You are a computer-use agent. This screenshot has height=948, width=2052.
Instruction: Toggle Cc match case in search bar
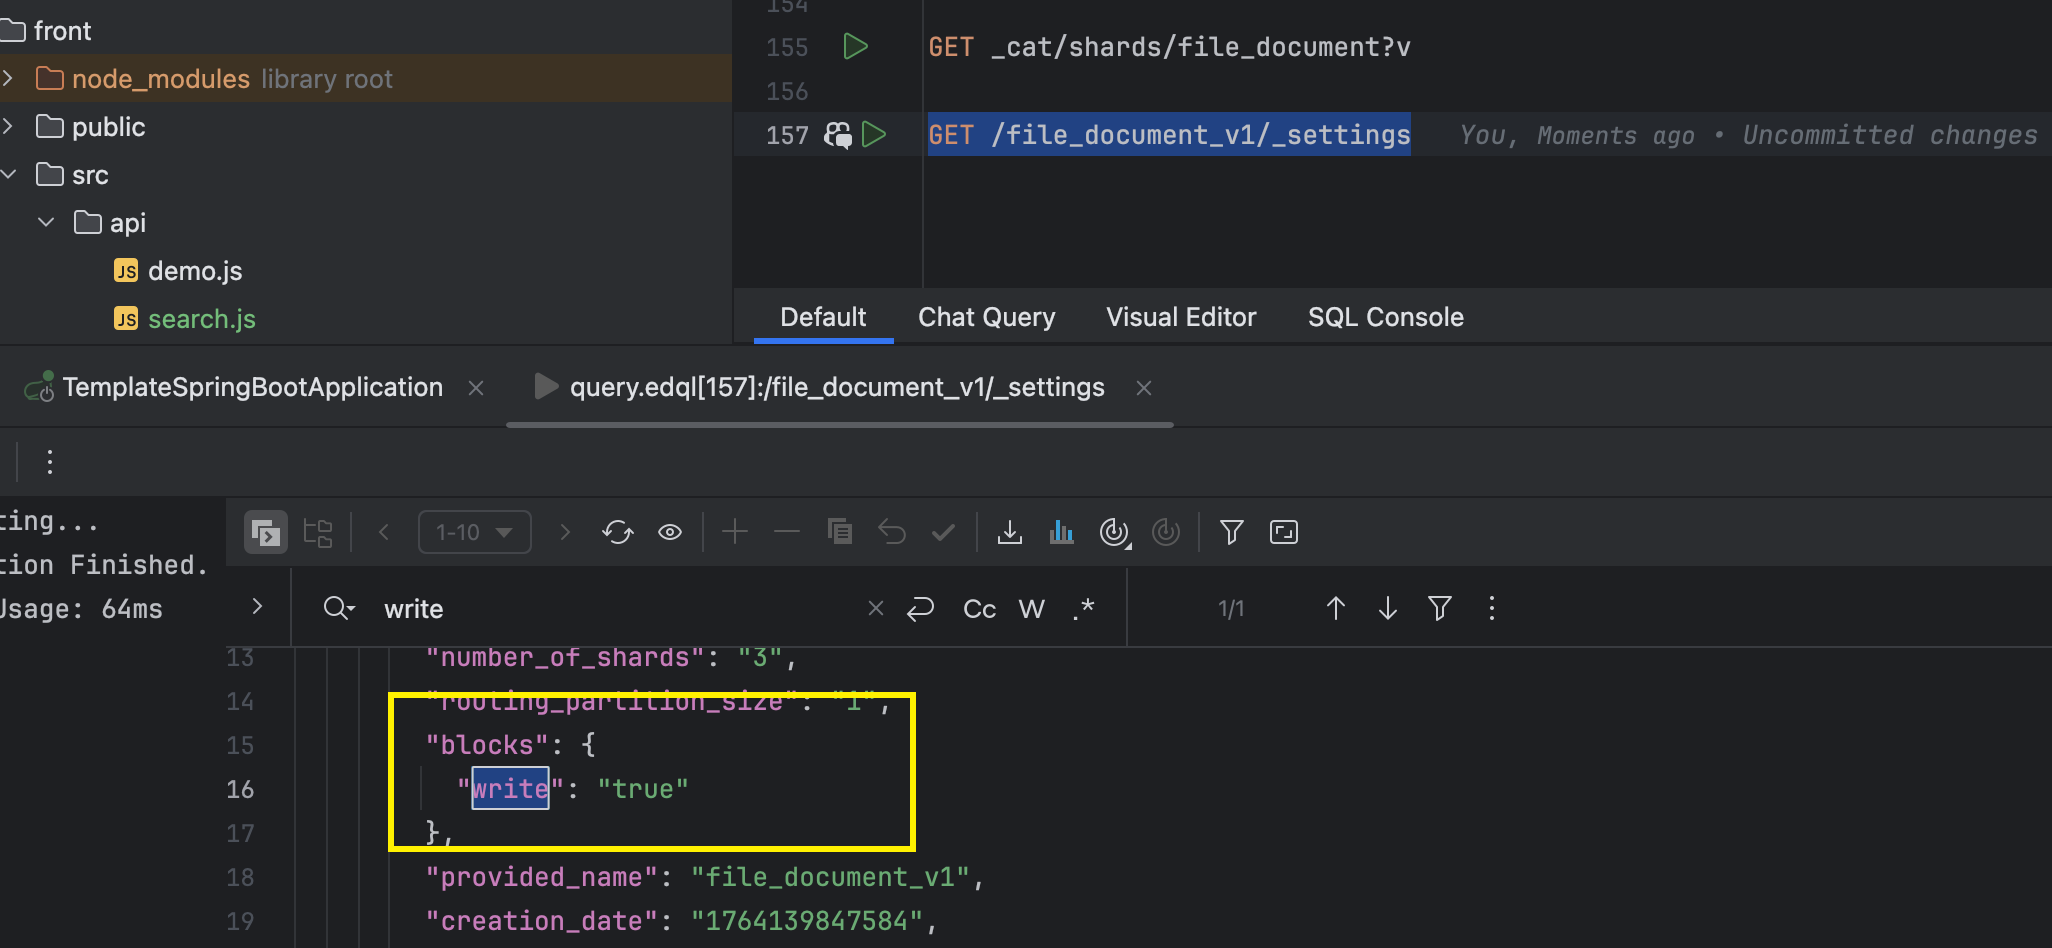(979, 609)
